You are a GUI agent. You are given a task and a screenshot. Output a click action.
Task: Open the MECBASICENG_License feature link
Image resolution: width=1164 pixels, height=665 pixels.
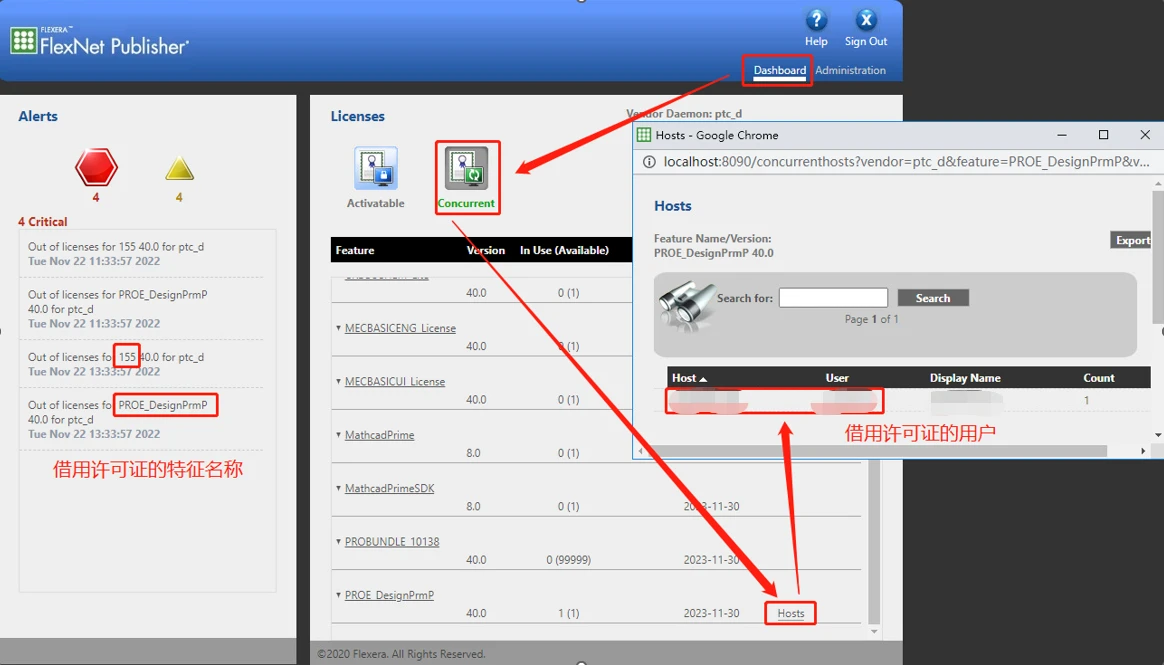400,328
